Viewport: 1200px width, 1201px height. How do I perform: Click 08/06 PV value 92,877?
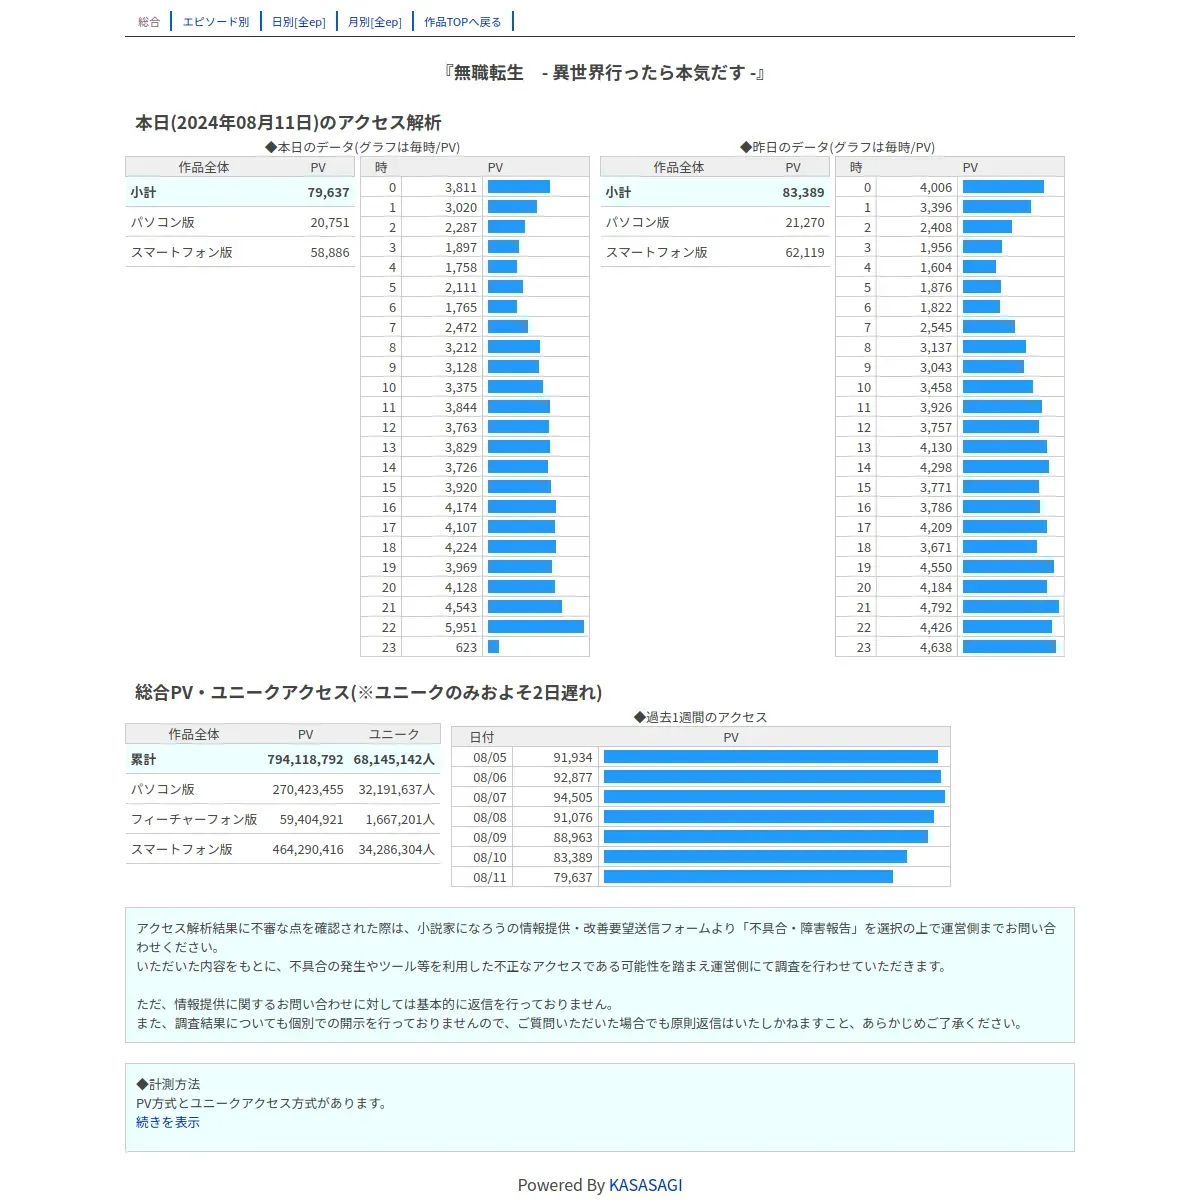click(x=573, y=778)
